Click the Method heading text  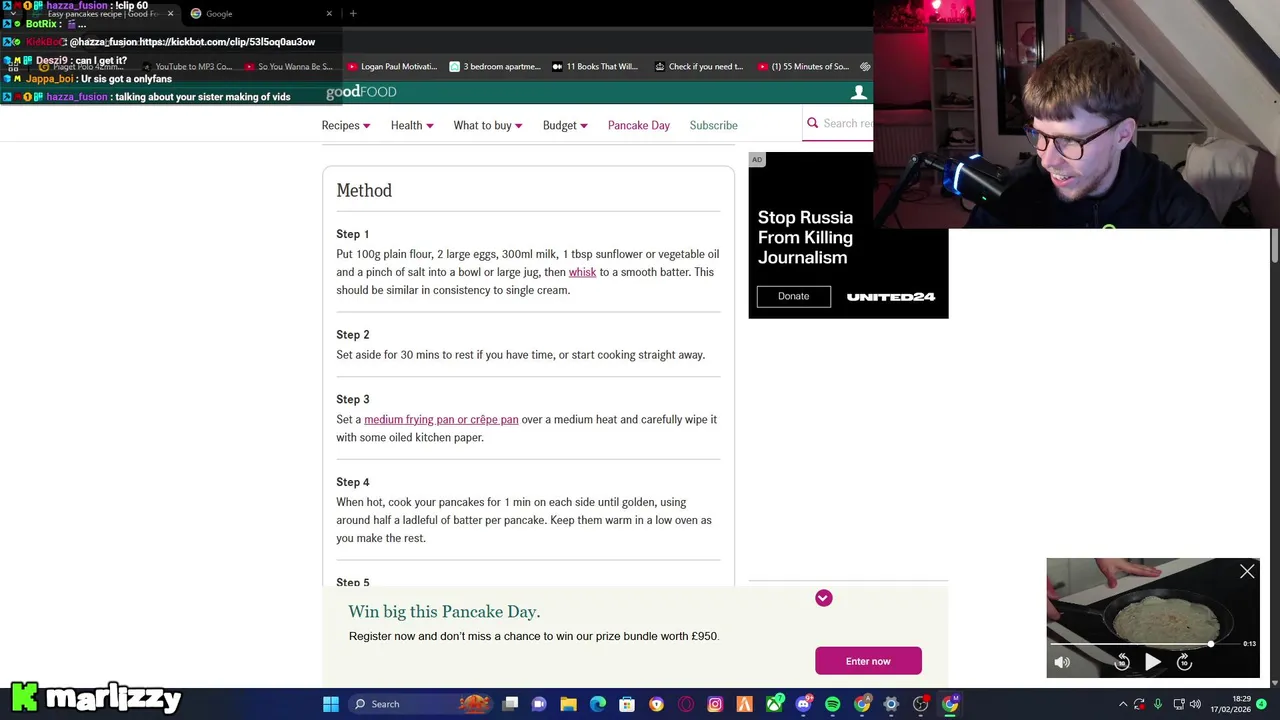[364, 190]
